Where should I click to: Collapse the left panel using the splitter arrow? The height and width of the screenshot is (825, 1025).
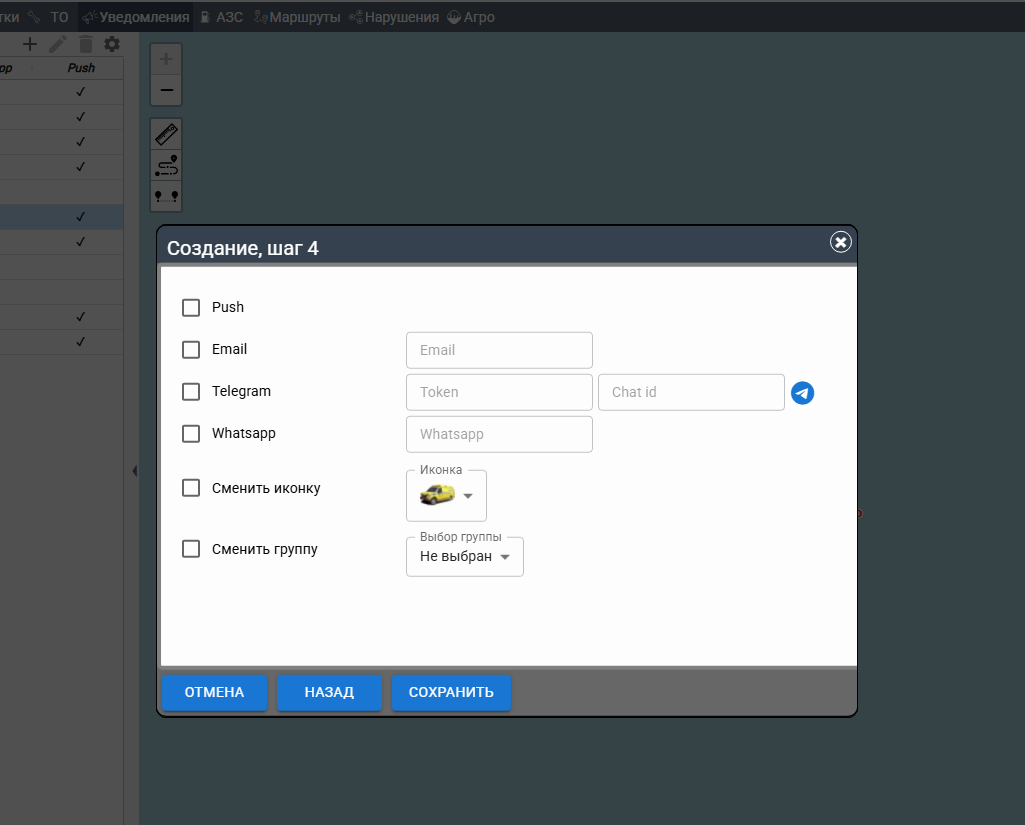pos(134,470)
